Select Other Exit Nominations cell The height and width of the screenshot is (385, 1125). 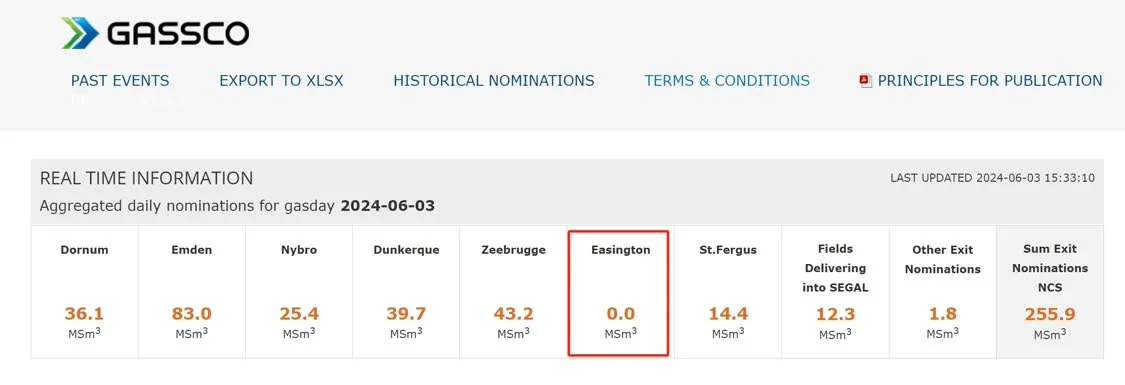(x=943, y=293)
